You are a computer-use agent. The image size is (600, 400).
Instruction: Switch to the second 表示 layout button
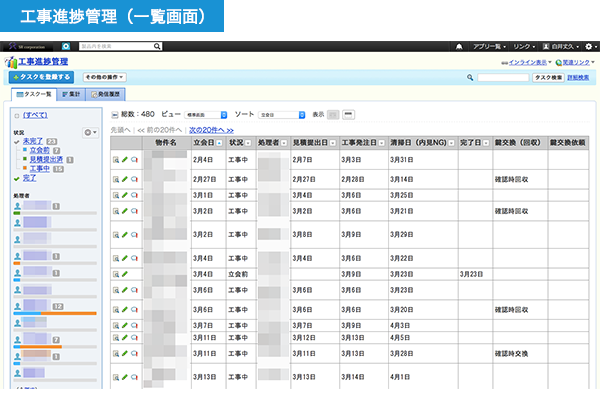pos(348,114)
